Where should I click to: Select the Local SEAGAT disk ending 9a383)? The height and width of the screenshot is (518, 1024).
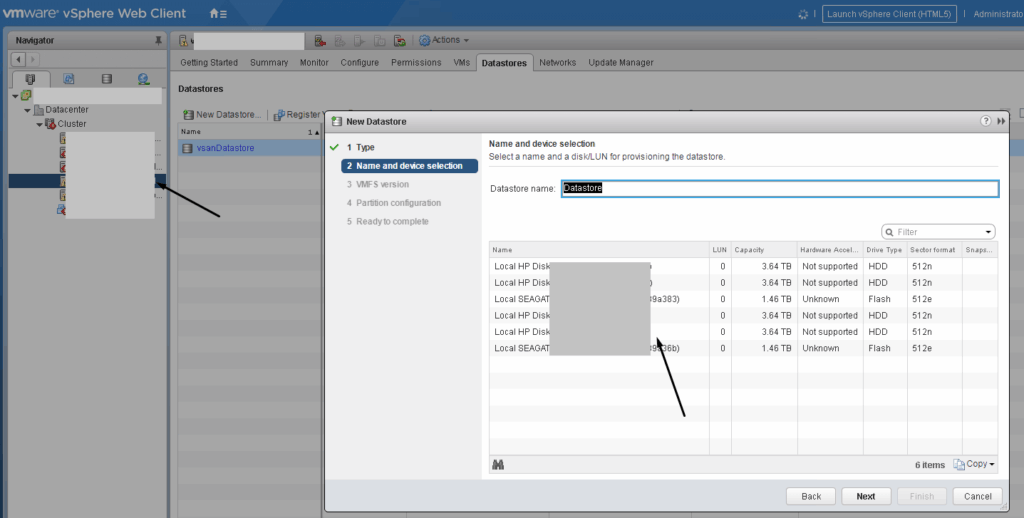tap(743, 299)
